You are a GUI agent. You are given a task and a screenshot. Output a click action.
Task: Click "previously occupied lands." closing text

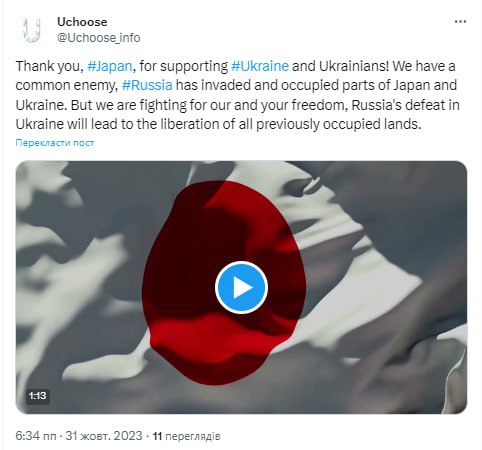(339, 124)
